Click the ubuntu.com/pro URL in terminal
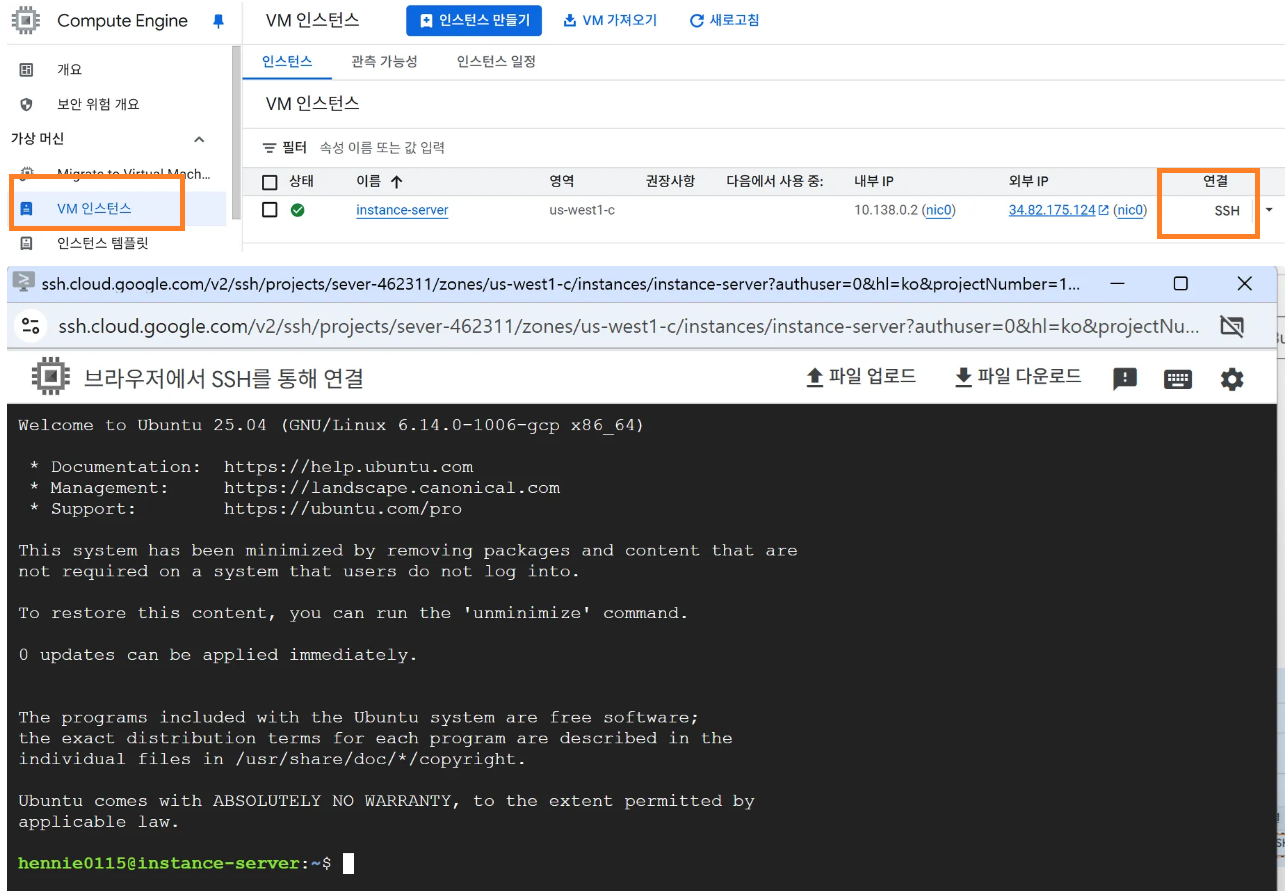The image size is (1285, 891). [x=343, y=509]
